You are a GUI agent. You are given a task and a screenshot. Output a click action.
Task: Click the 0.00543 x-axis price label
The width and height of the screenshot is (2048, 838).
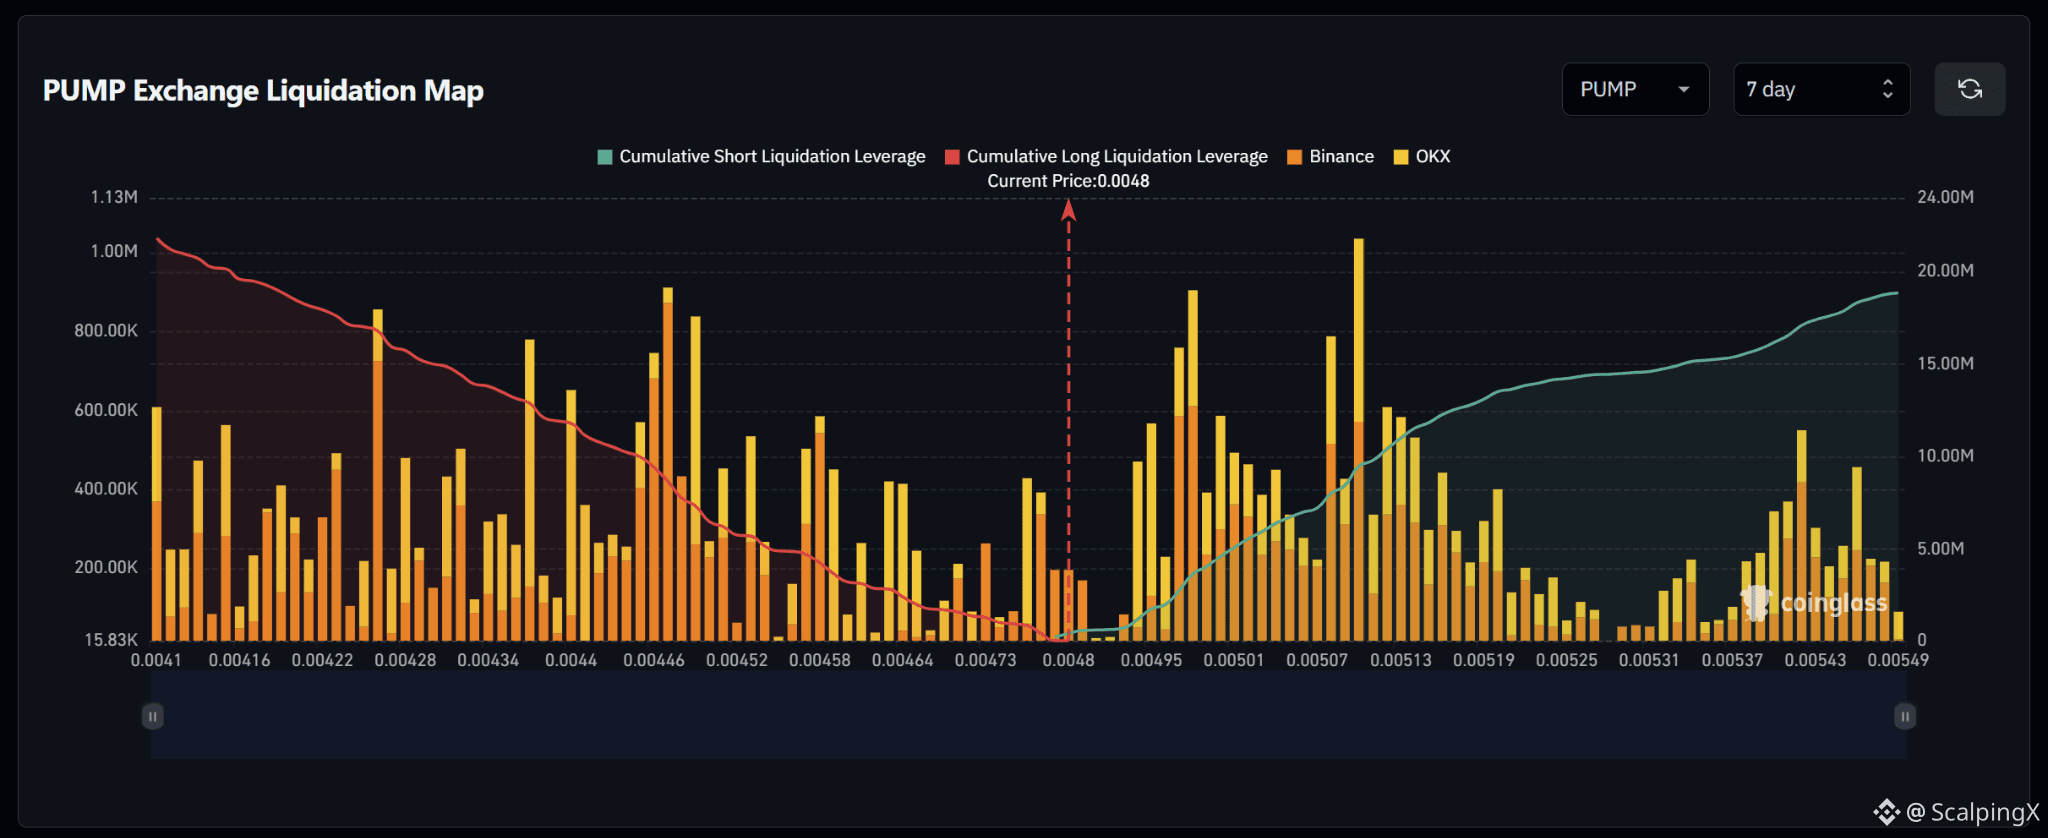pyautogui.click(x=1815, y=660)
